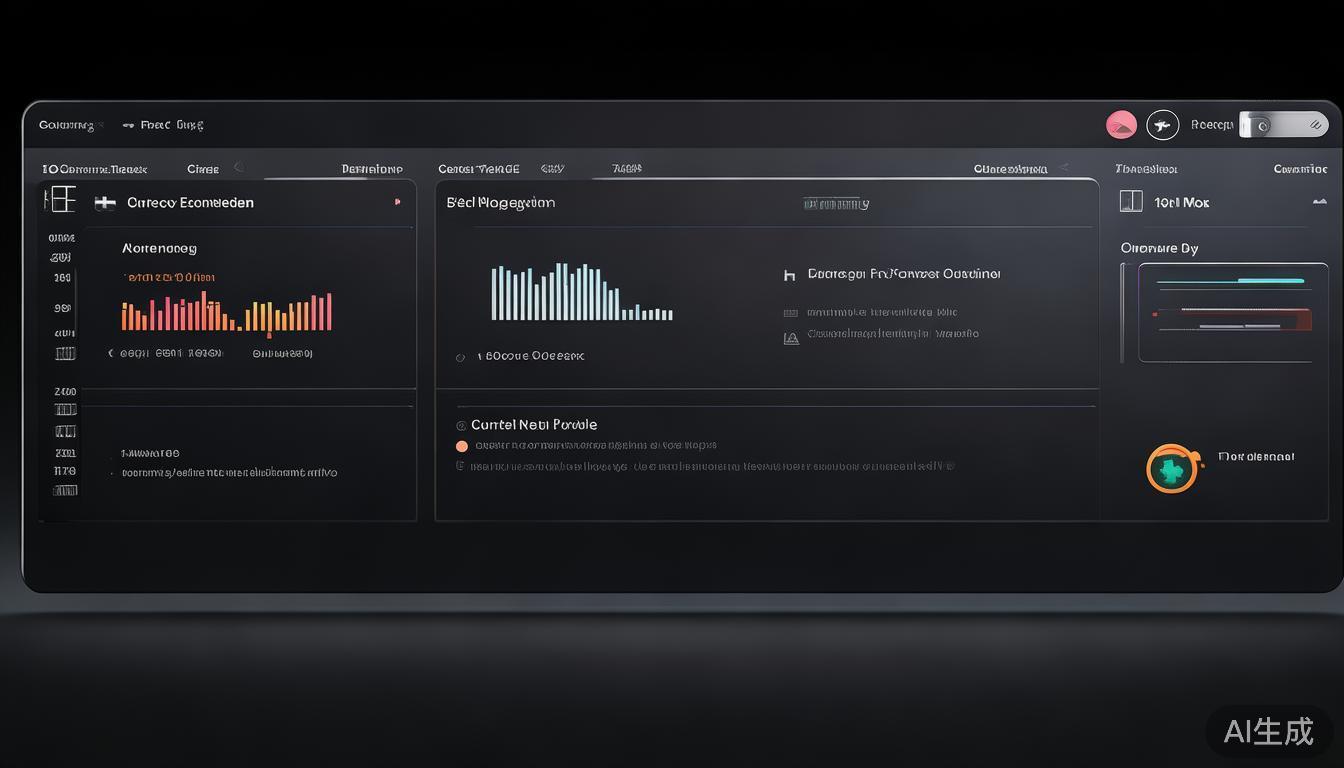Open the Cartel Terage tab
Viewport: 1344px width, 768px height.
[478, 169]
